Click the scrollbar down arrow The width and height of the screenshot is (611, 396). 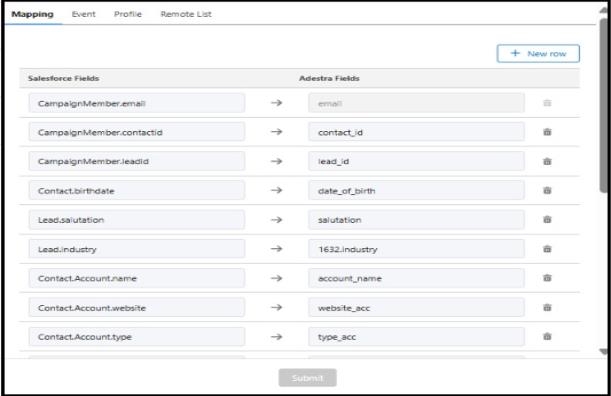[x=604, y=352]
